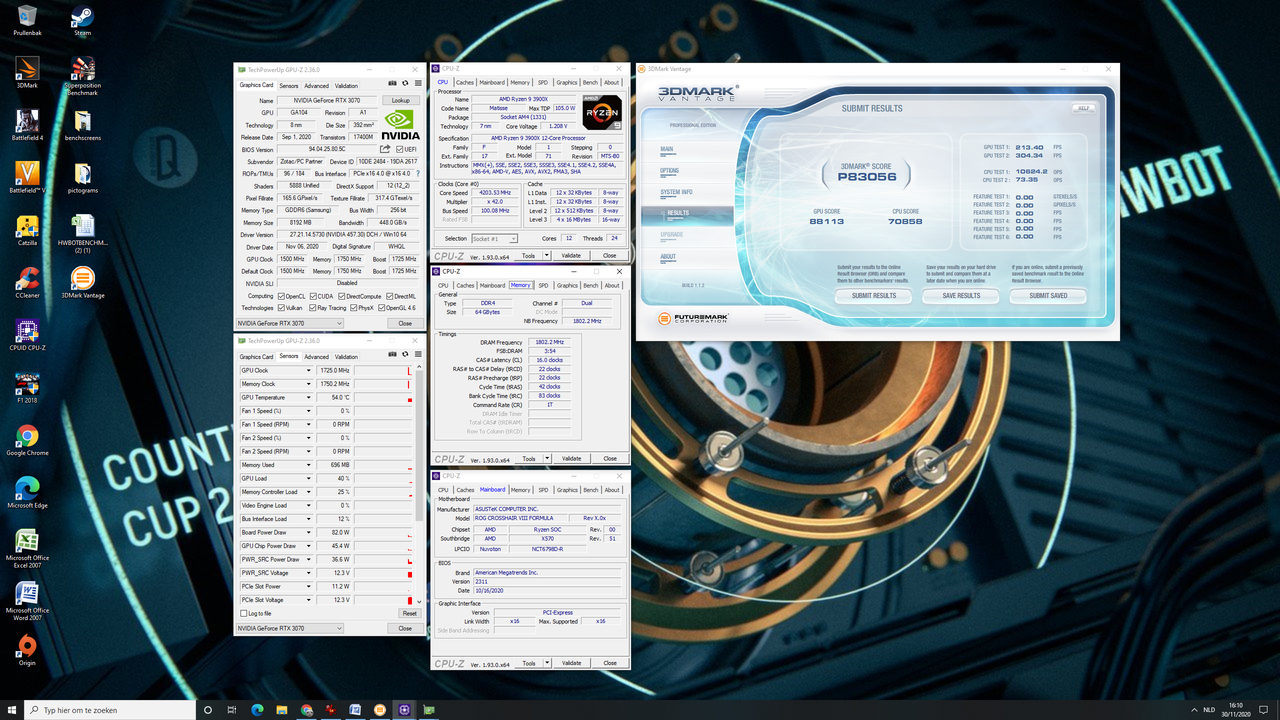Click the Lookup button in GPU-Z
Image resolution: width=1280 pixels, height=720 pixels.
pyautogui.click(x=400, y=100)
